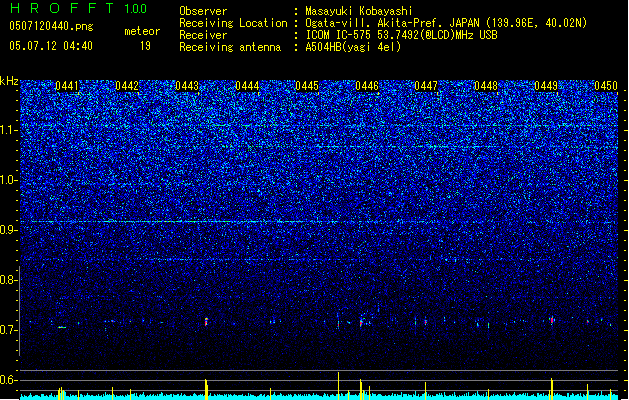
Task: Click the date stamp 05.07.12 04:40
Action: pyautogui.click(x=51, y=46)
